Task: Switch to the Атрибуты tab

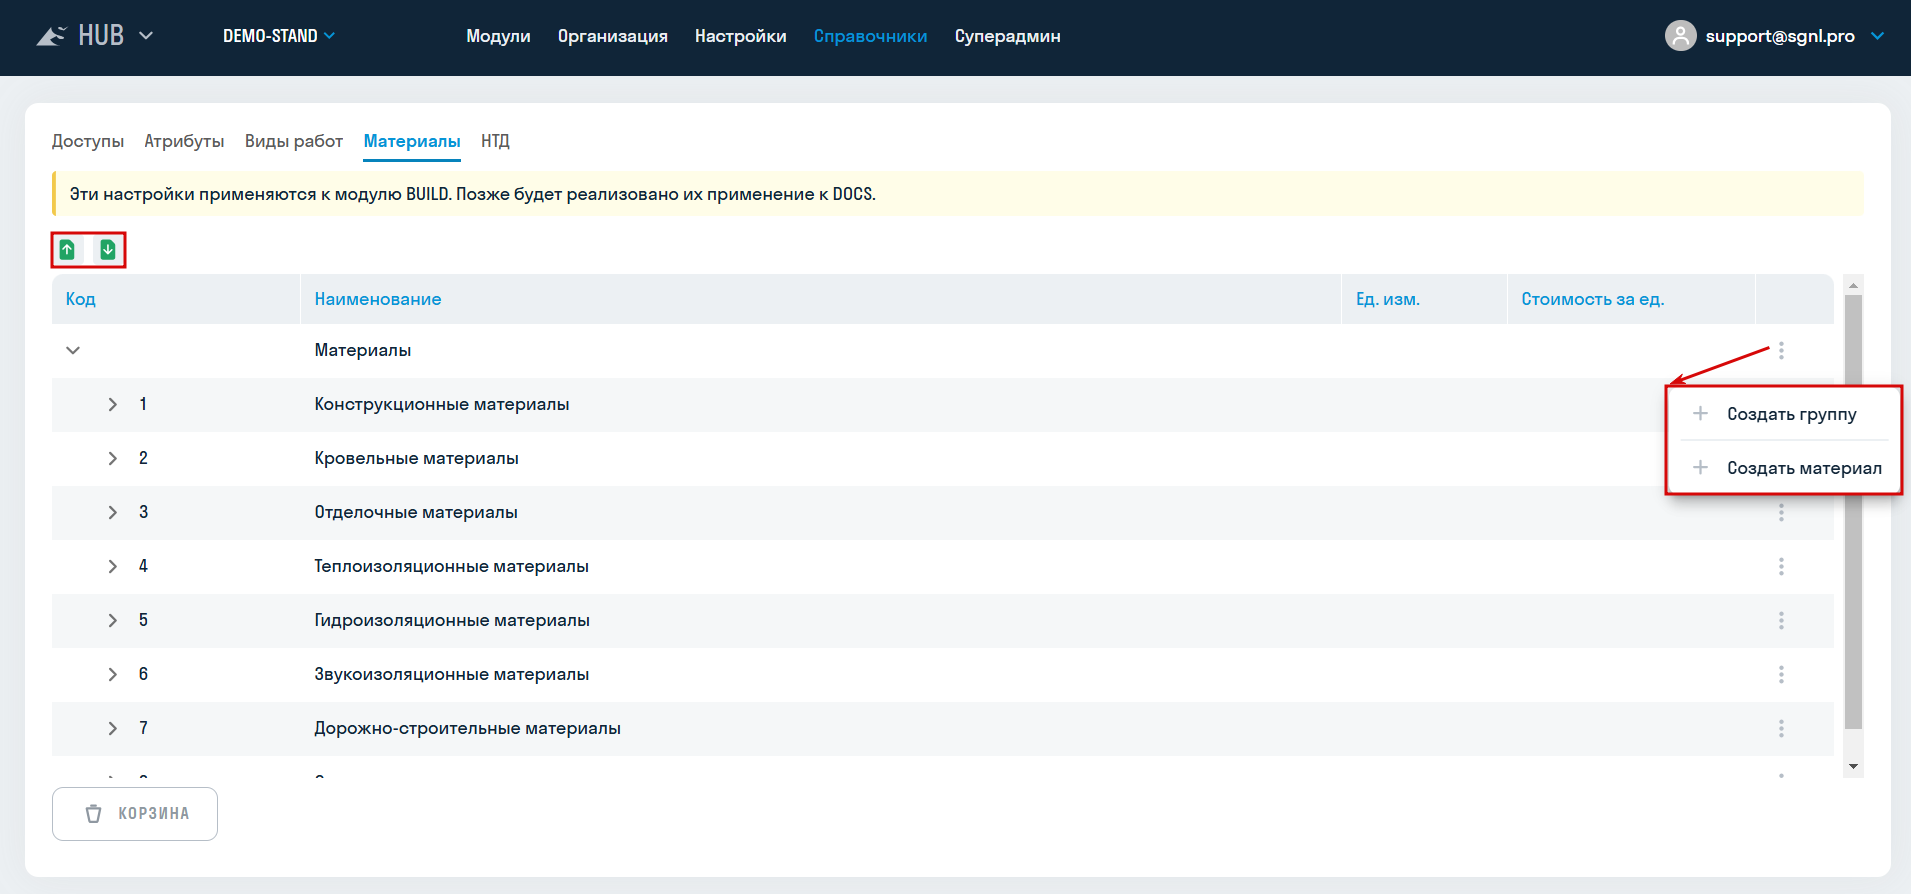Action: click(184, 141)
